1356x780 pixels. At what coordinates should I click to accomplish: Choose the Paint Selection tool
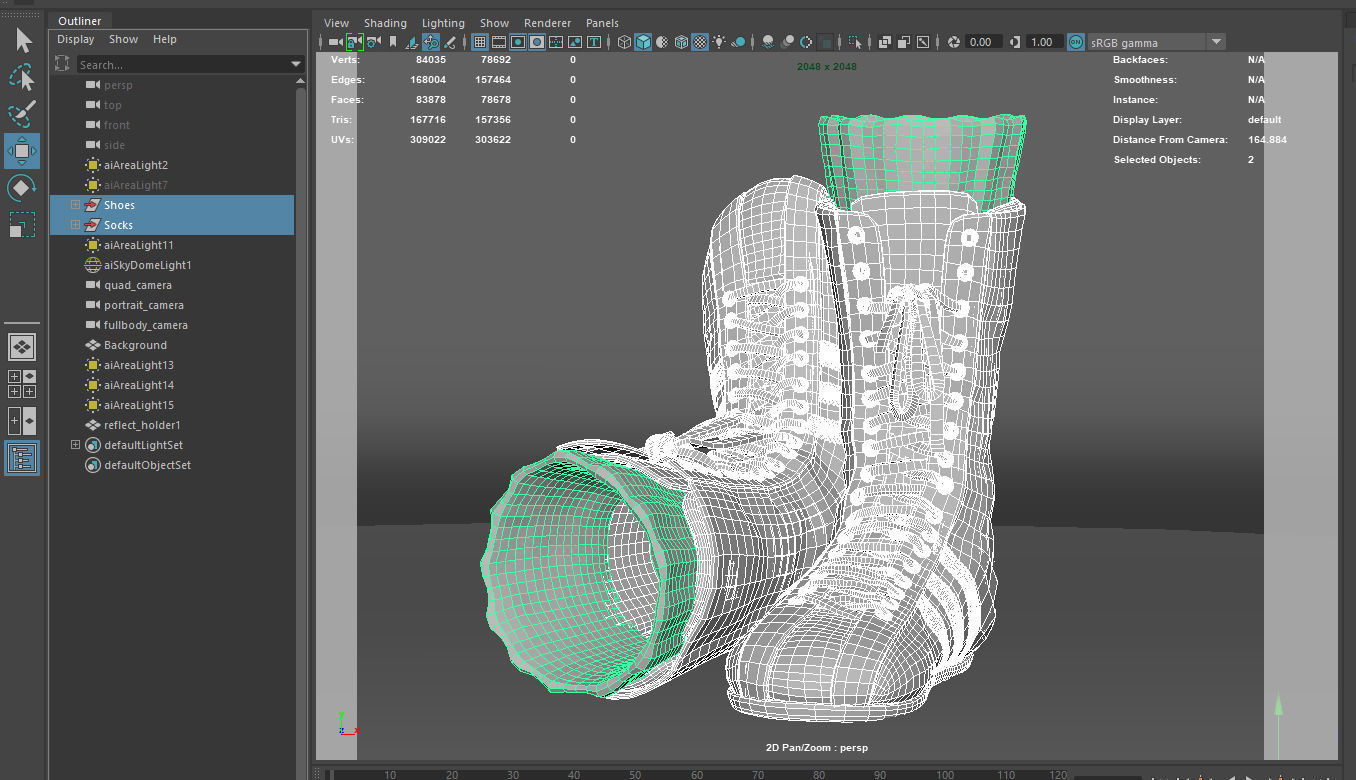coord(22,114)
